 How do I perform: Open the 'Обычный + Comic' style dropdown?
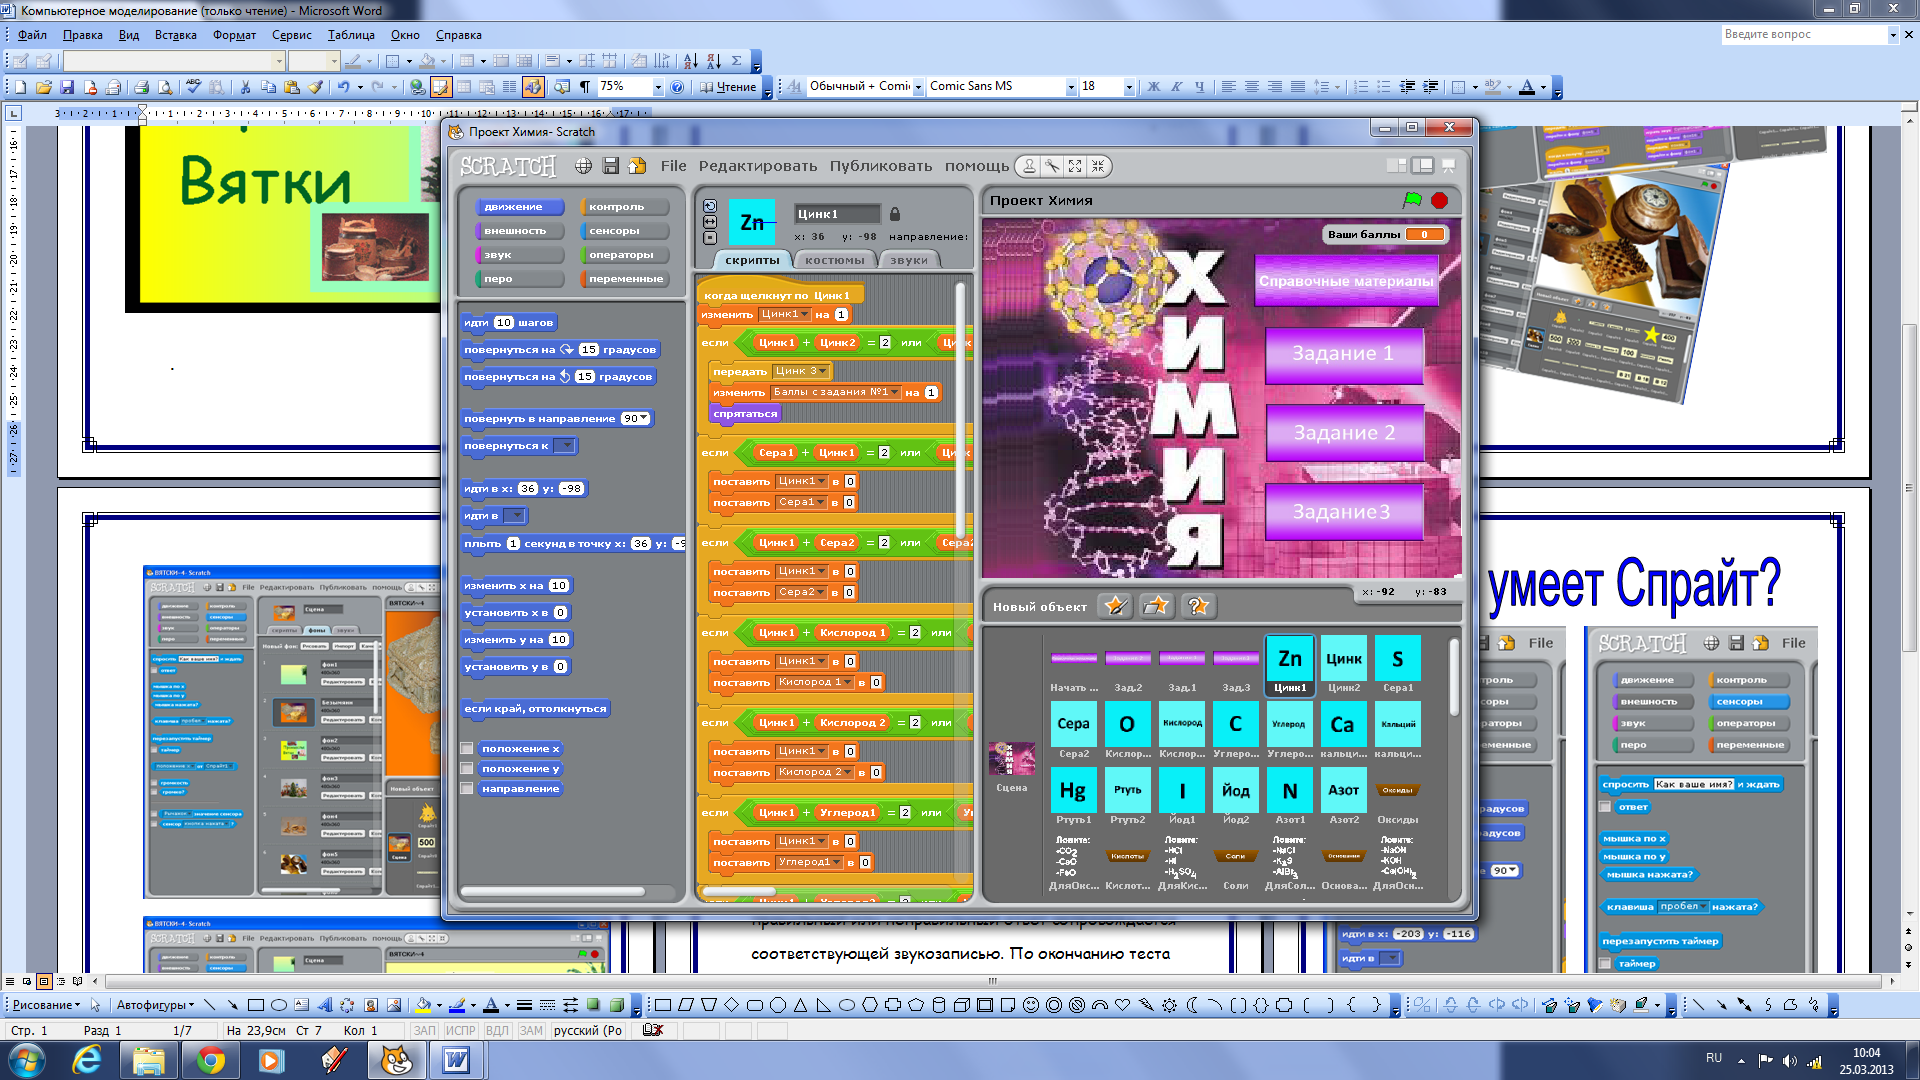click(917, 87)
